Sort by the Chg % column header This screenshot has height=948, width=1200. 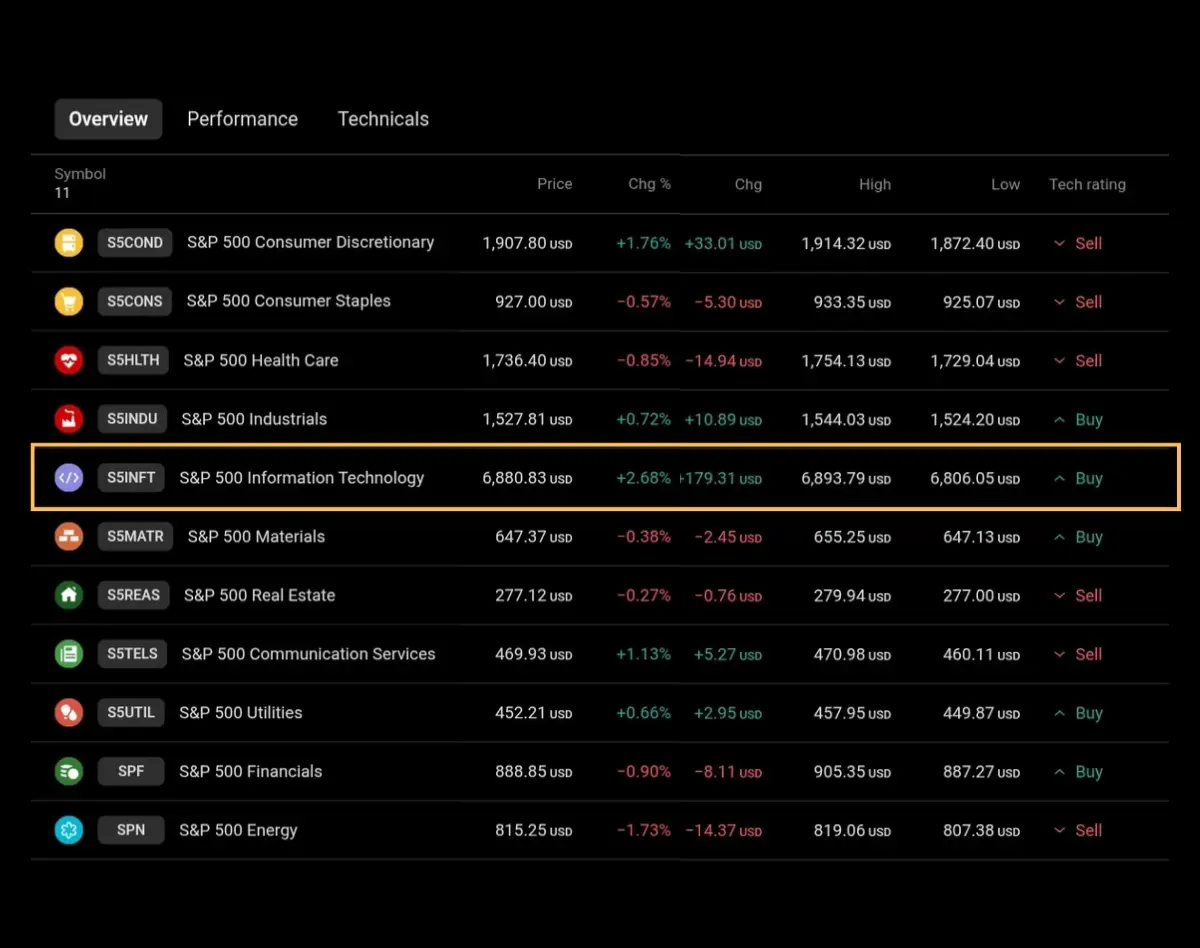[x=649, y=184]
